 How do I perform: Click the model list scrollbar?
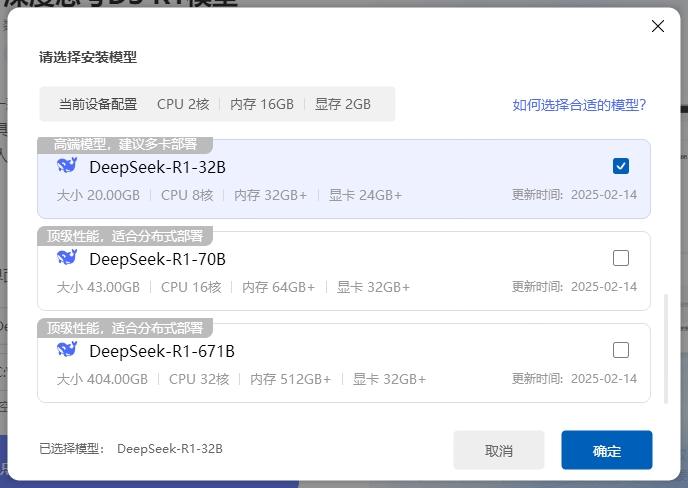coord(666,349)
